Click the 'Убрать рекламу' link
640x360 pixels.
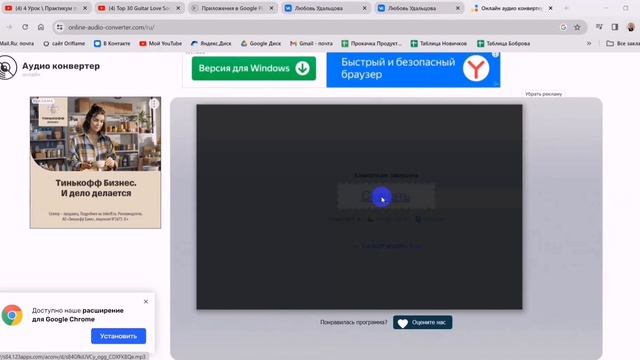pyautogui.click(x=543, y=94)
